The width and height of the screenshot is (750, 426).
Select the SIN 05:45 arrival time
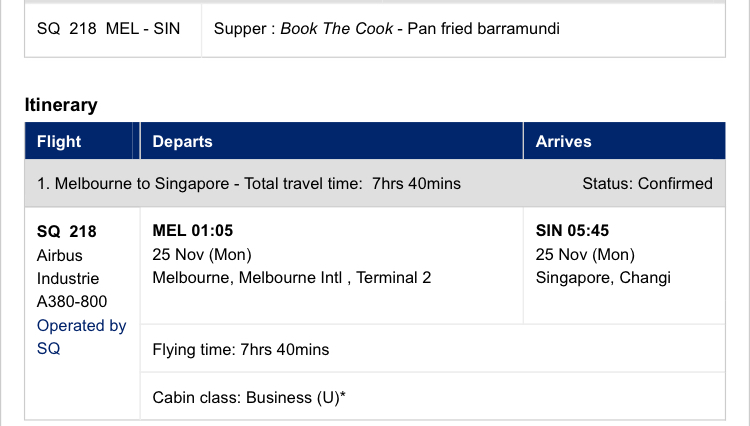(x=572, y=230)
